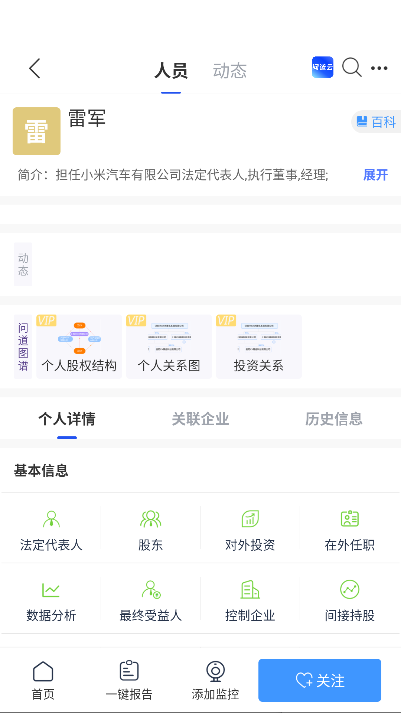Open the 百科 encyclopedia button
The height and width of the screenshot is (713, 401).
[376, 122]
